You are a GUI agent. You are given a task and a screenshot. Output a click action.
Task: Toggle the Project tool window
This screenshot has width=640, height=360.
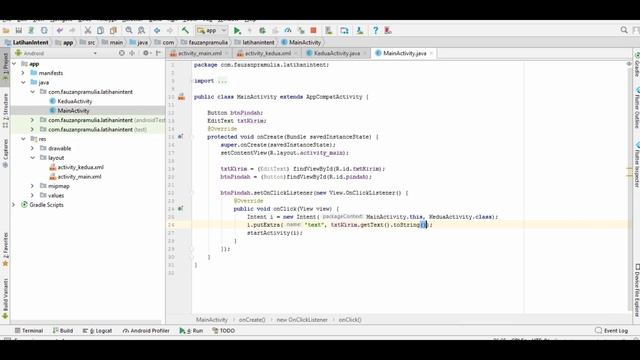pos(5,67)
